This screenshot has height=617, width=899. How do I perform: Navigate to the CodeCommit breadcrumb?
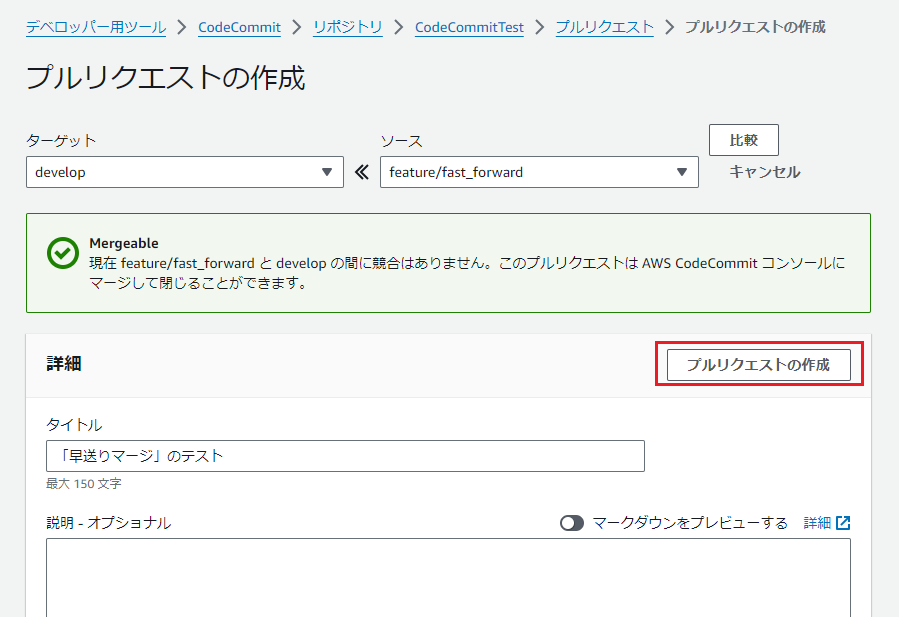[239, 27]
